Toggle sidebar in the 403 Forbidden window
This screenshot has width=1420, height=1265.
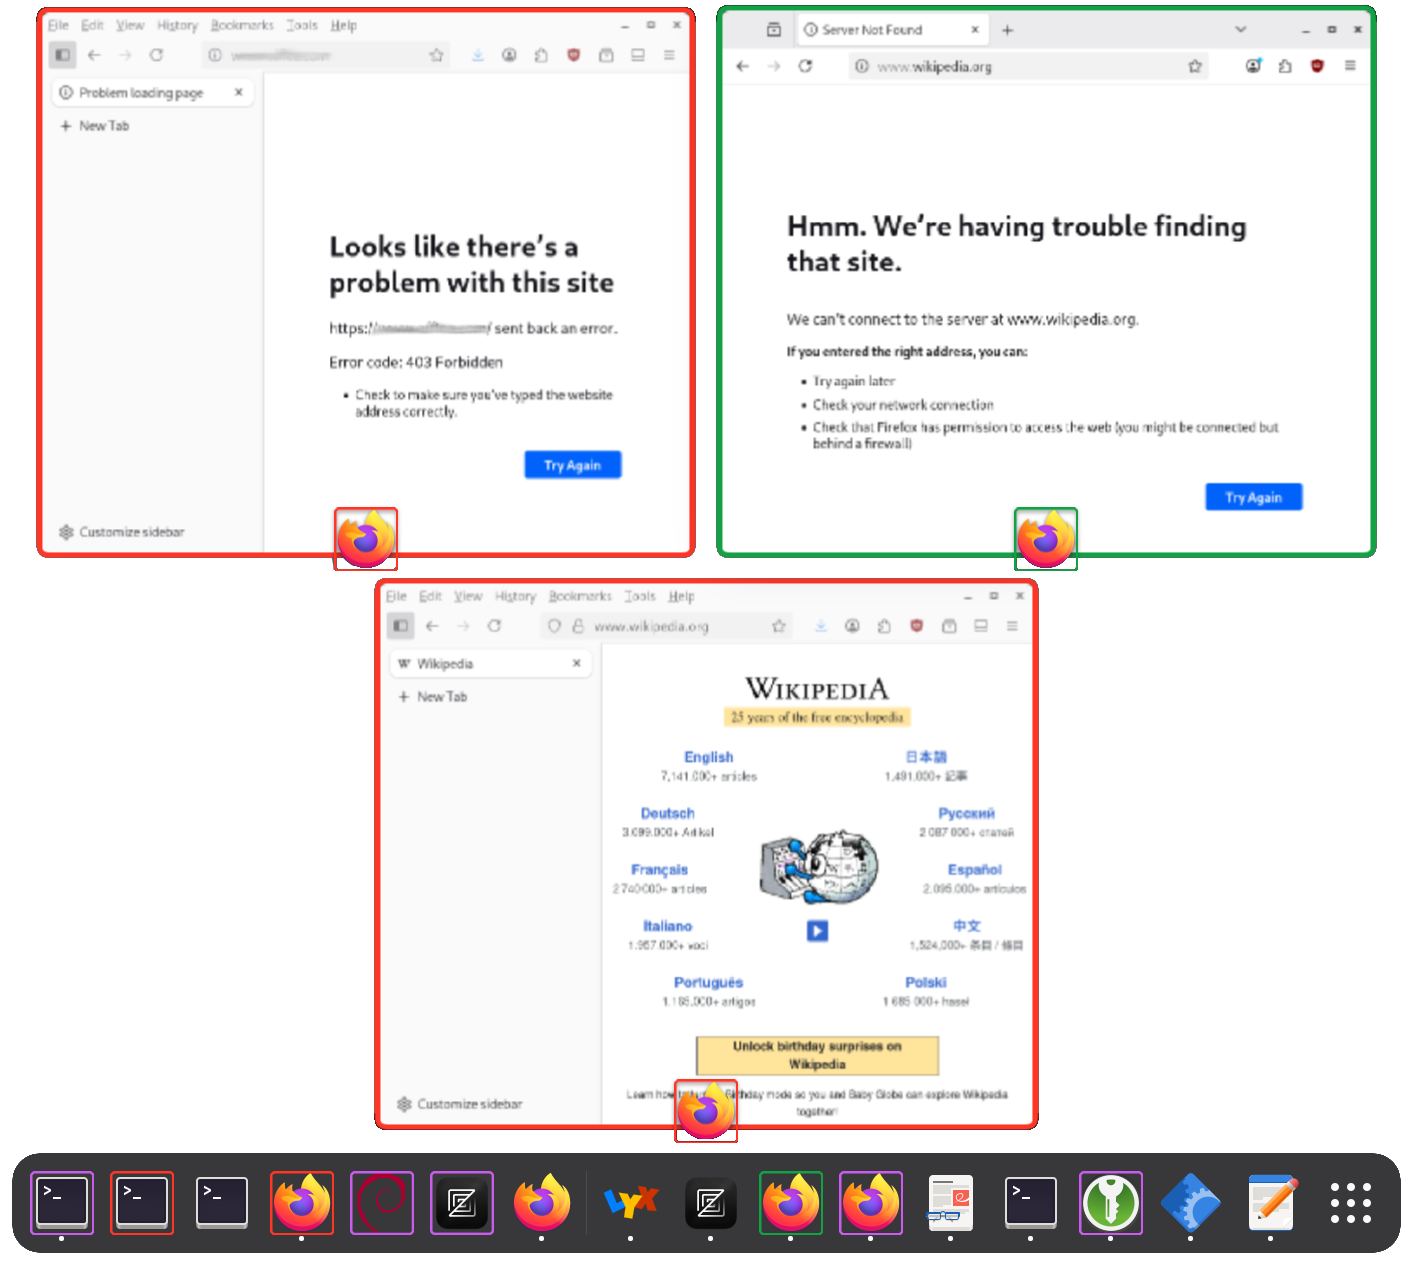coord(62,55)
